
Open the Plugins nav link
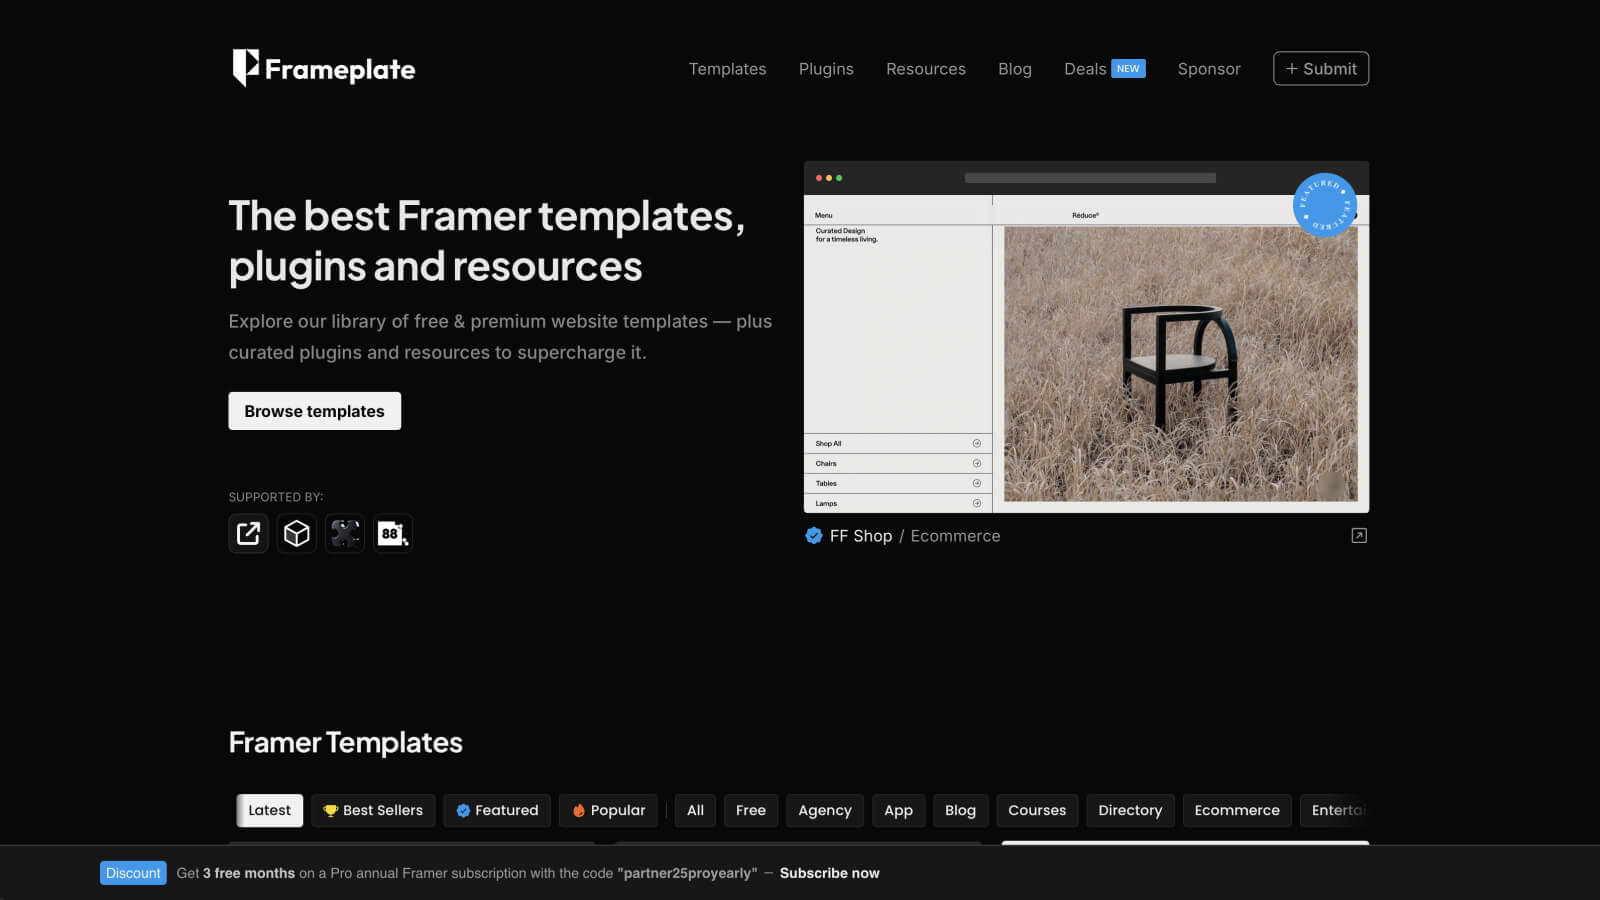826,69
